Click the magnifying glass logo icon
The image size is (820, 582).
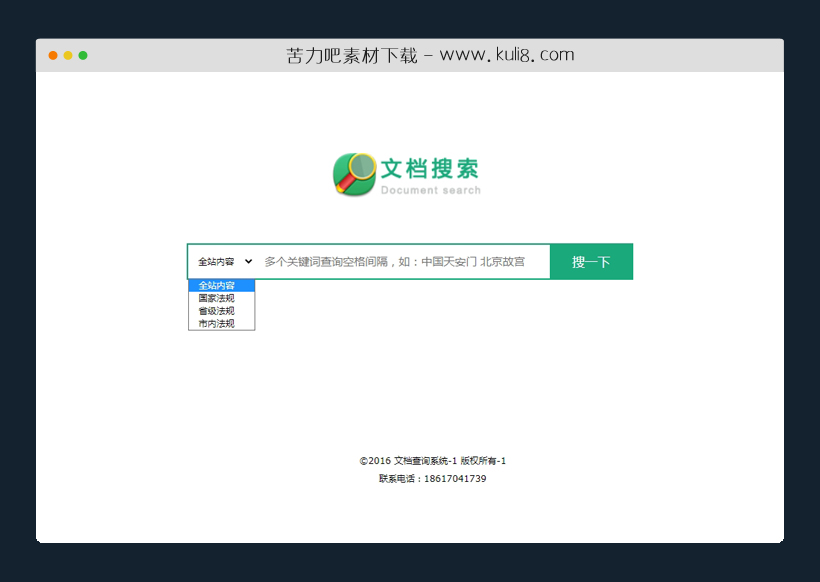(x=352, y=174)
